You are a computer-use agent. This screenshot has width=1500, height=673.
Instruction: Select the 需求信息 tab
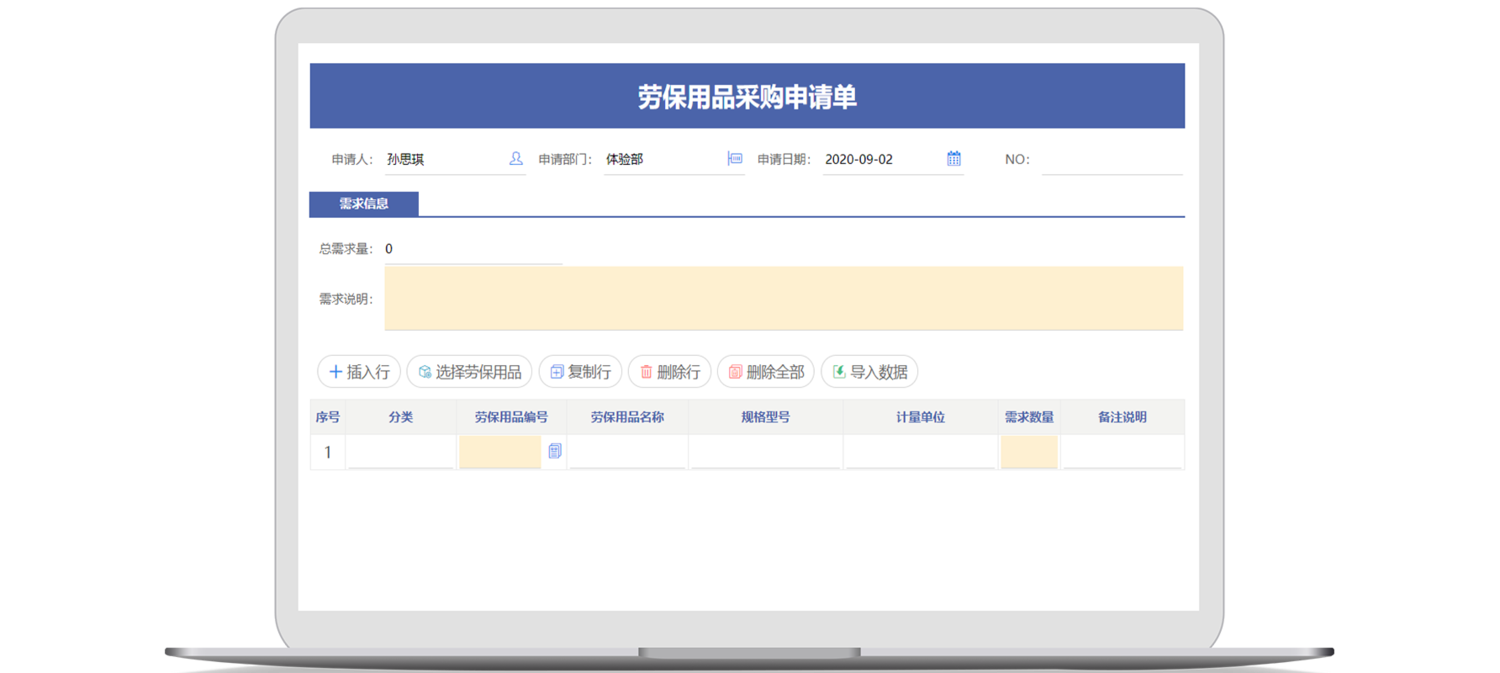click(364, 204)
